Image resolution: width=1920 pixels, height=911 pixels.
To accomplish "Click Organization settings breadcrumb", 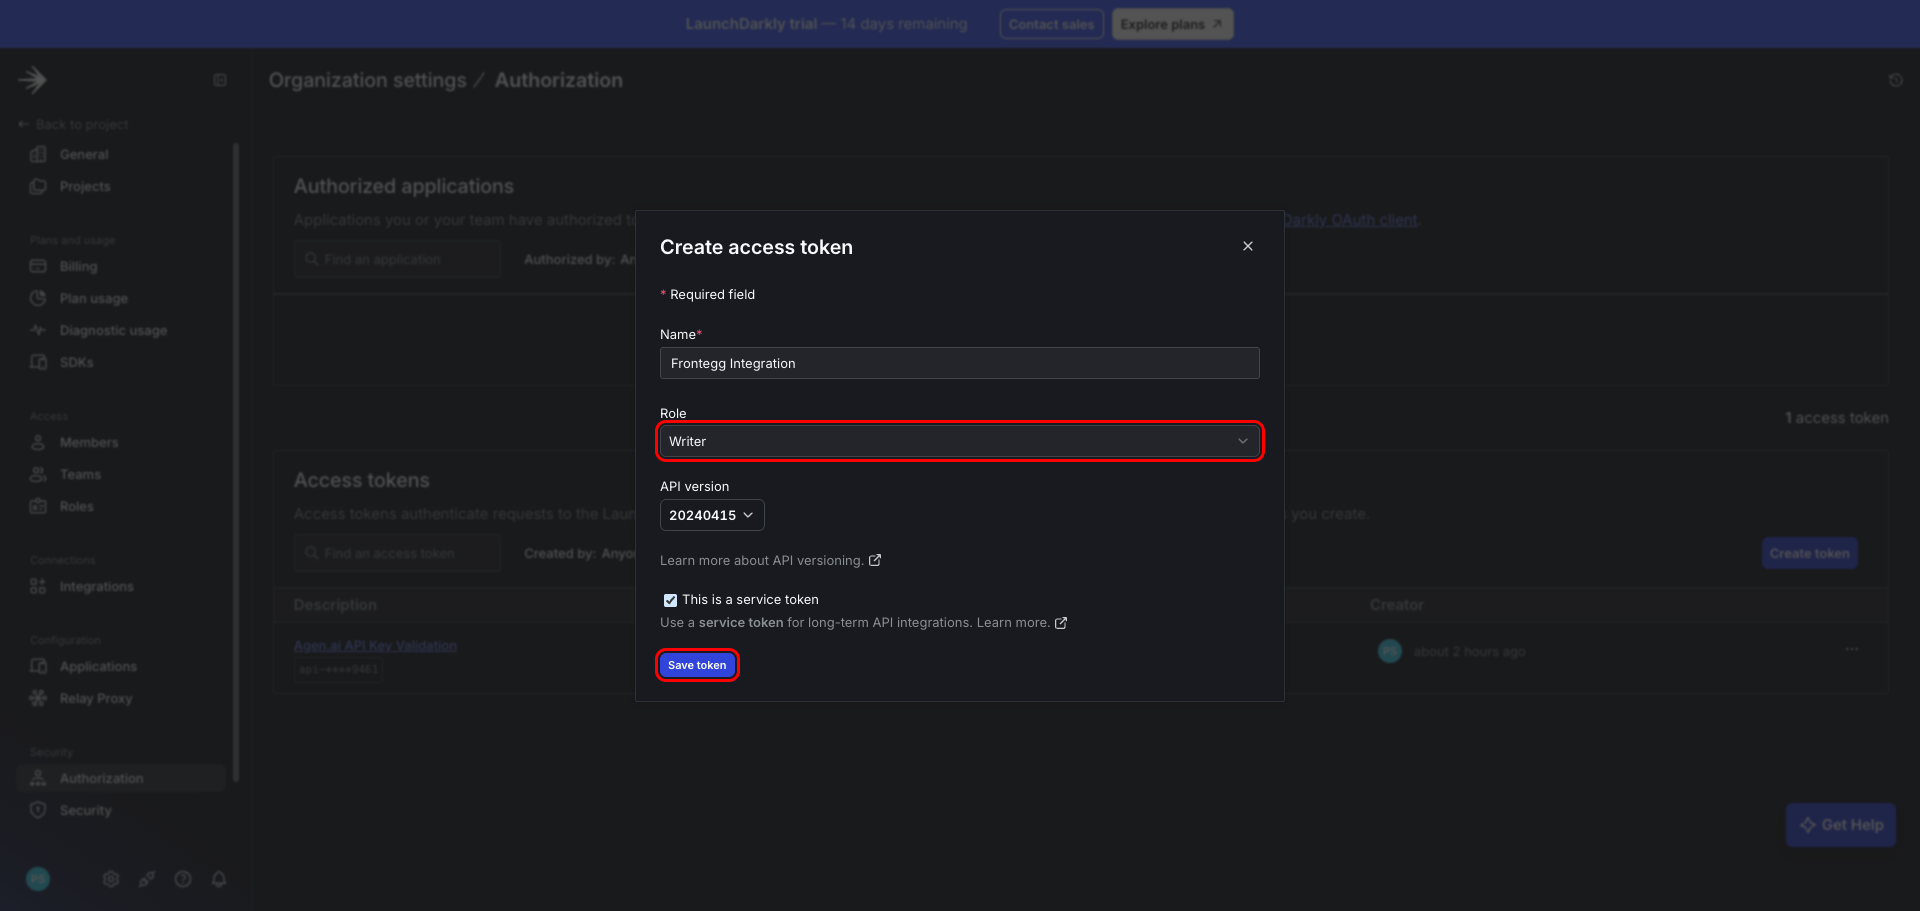I will (x=367, y=80).
